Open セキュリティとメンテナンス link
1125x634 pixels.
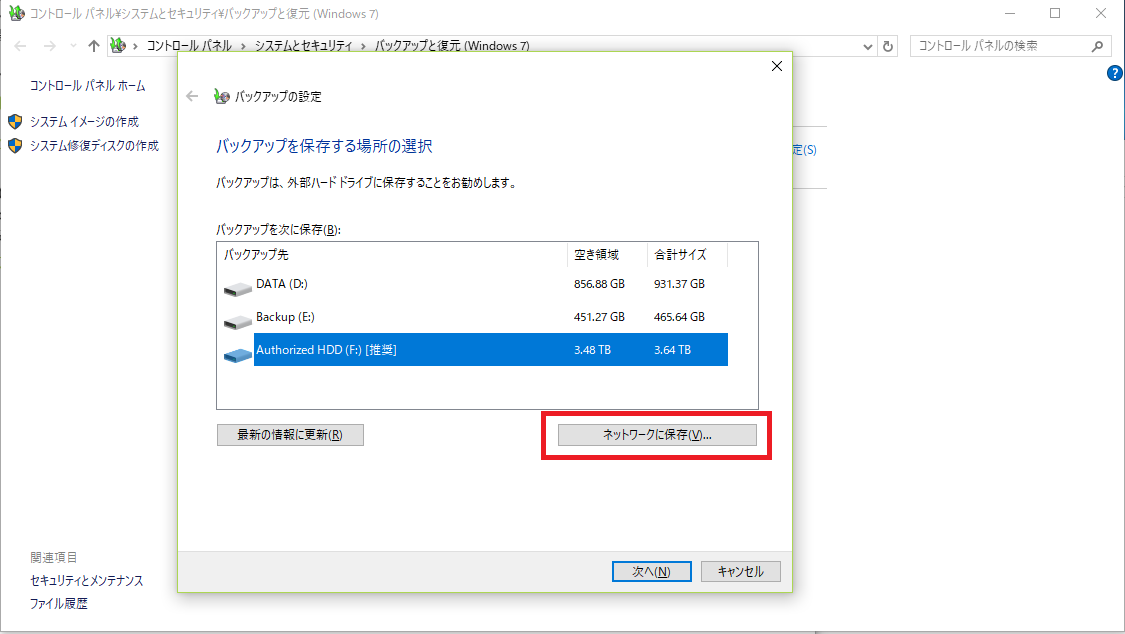click(86, 581)
